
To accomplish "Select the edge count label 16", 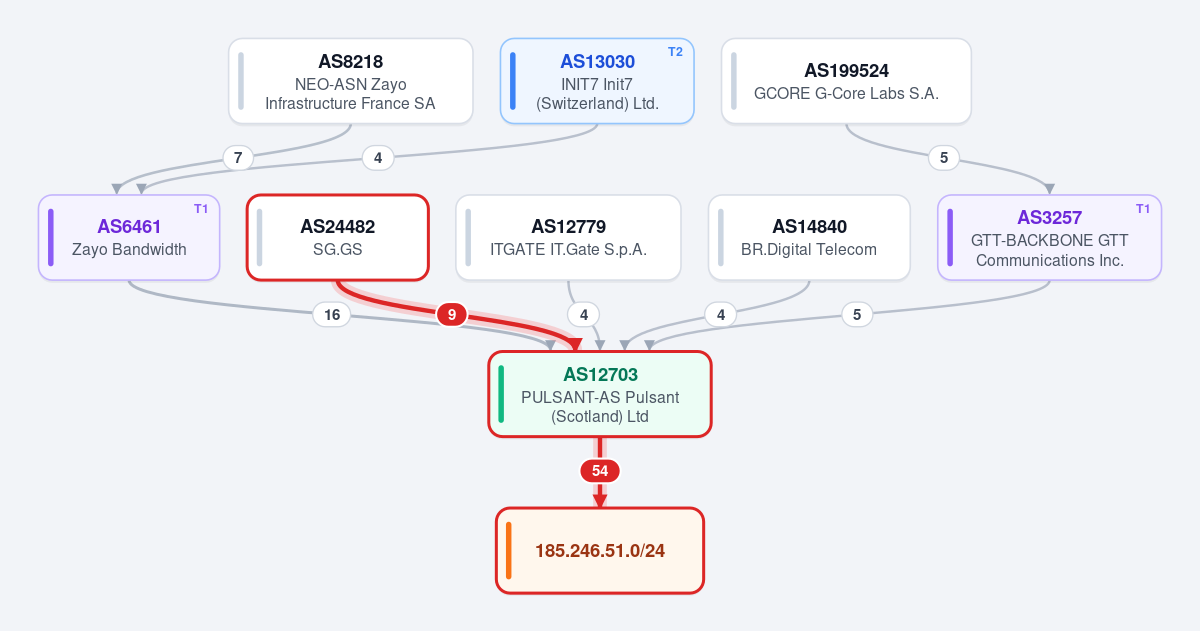I will [x=332, y=315].
